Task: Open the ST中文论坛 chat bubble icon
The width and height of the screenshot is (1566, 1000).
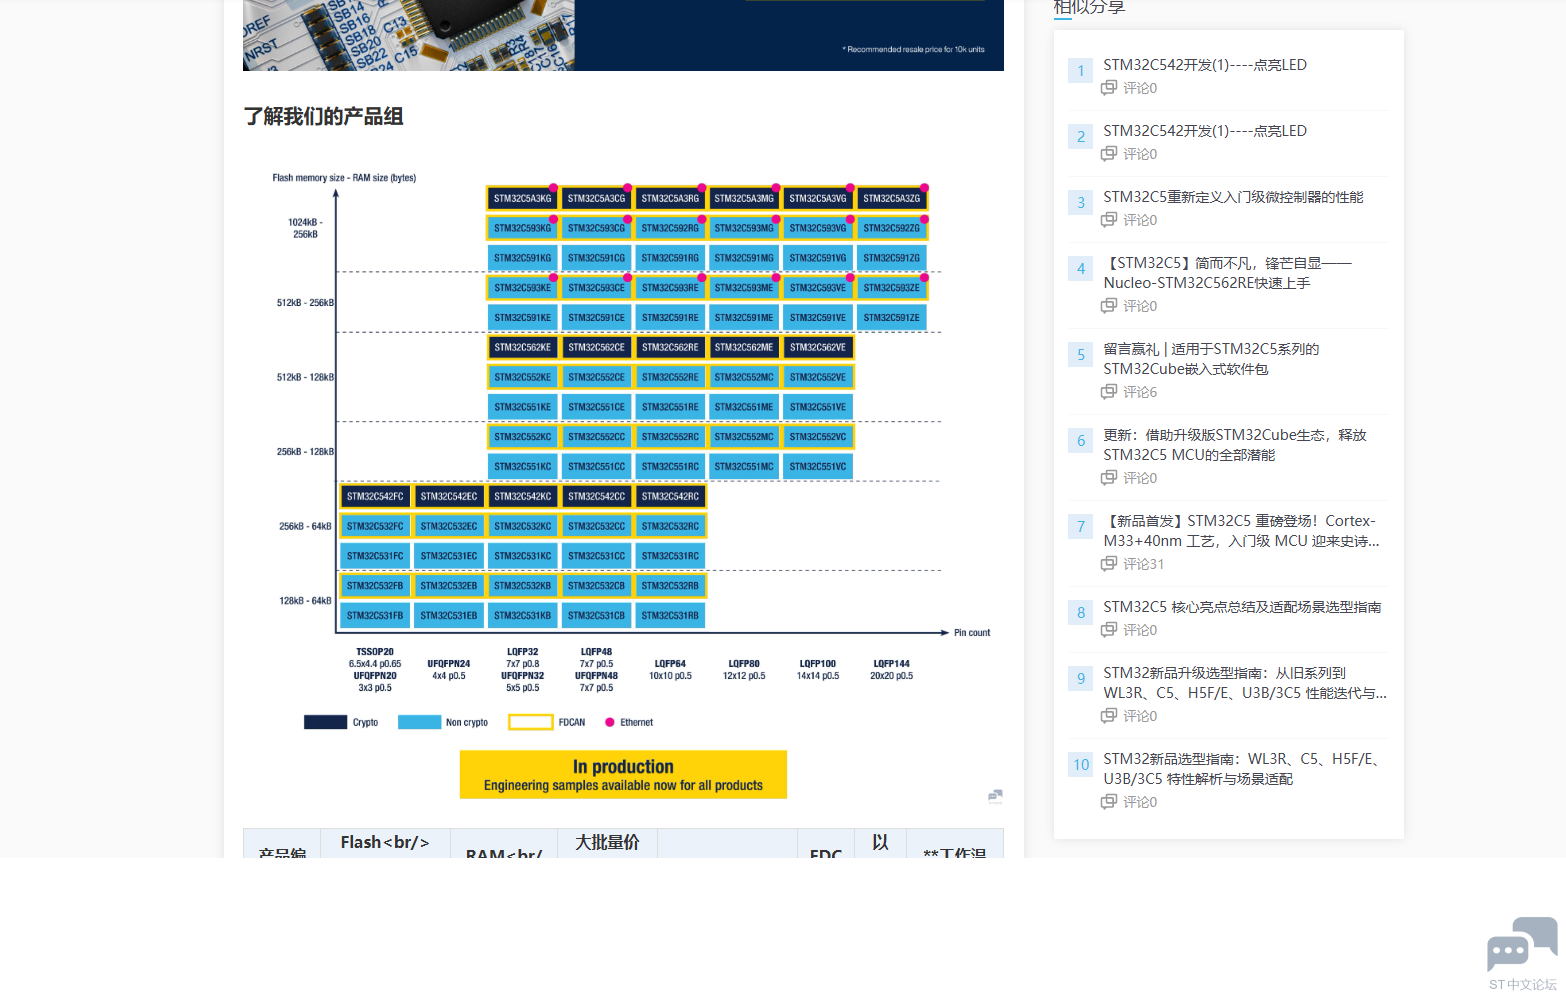Action: coord(1522,945)
